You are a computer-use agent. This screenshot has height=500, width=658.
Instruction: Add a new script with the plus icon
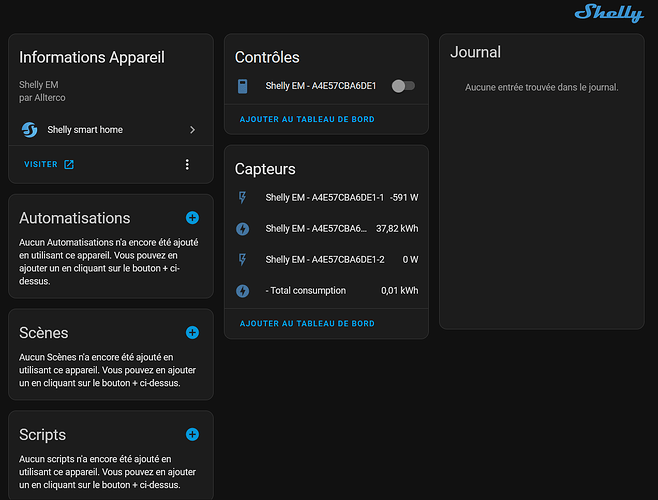192,434
